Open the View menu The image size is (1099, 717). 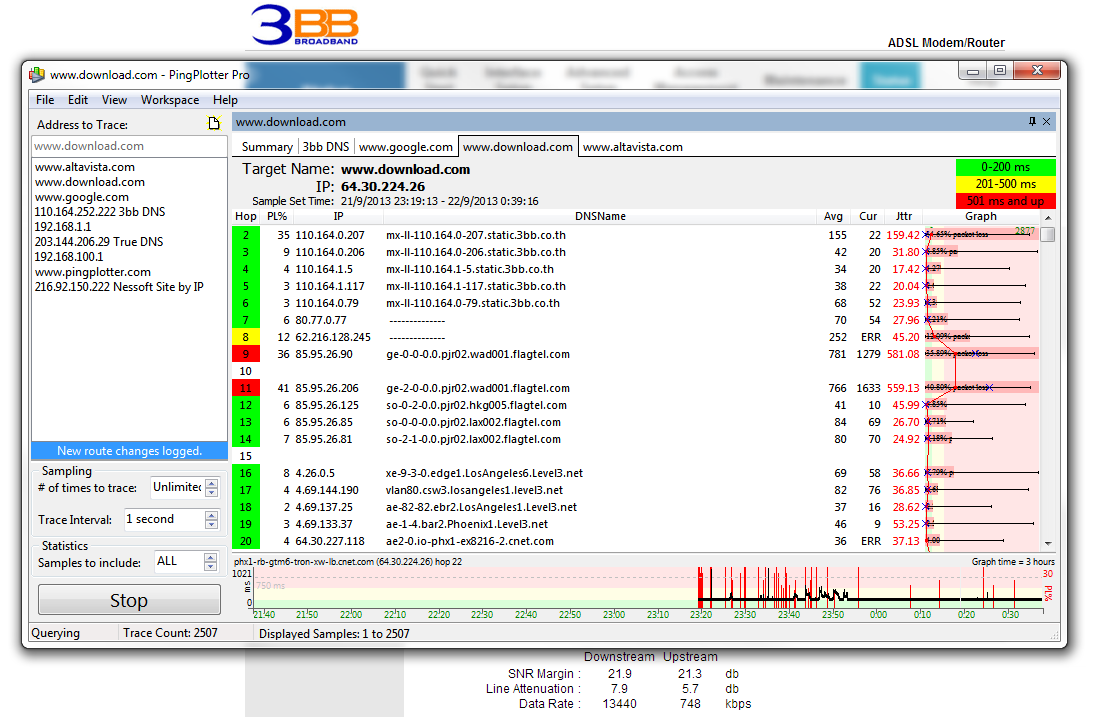(114, 100)
